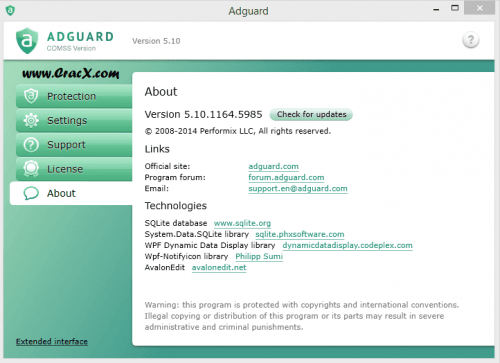This screenshot has height=363, width=500.
Task: Click the round help question mark button
Action: [x=471, y=40]
